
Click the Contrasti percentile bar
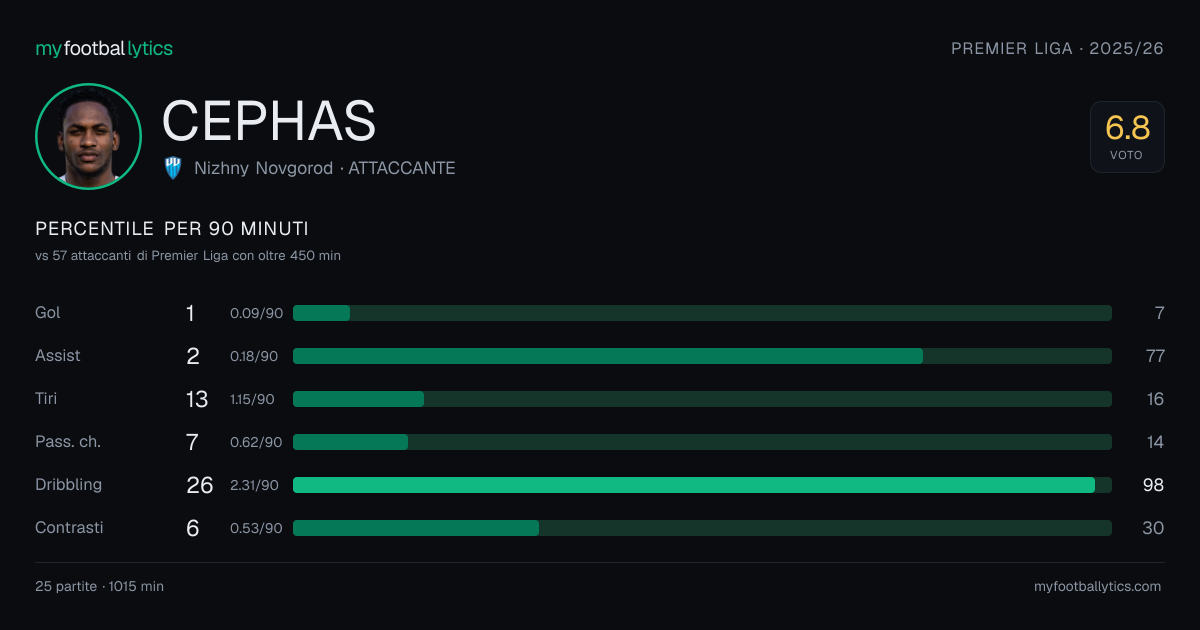702,528
